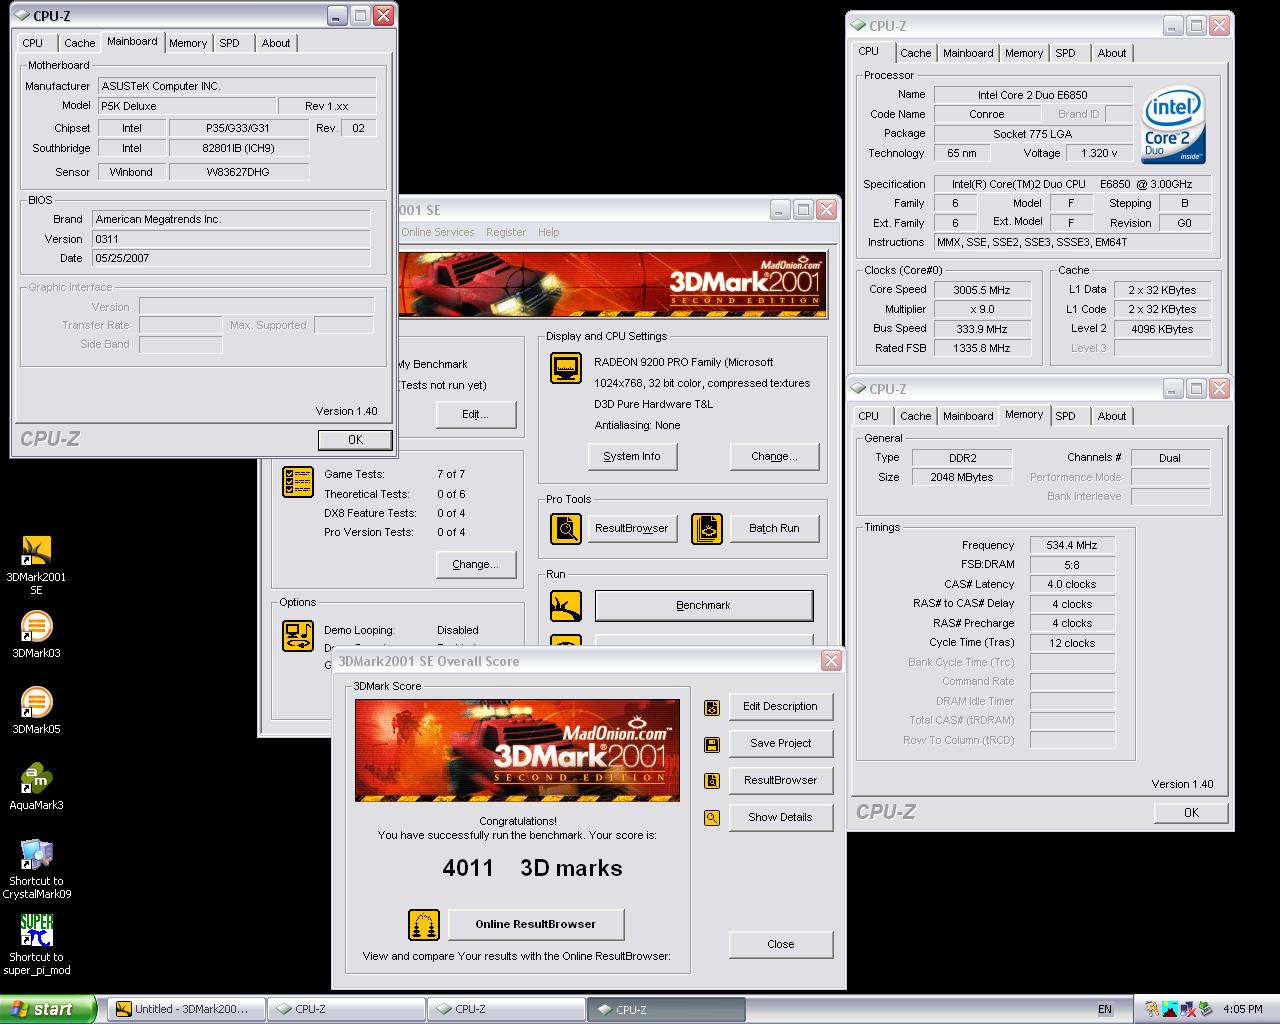Click Change button under selected tests
This screenshot has width=1280, height=1024.
click(x=476, y=564)
